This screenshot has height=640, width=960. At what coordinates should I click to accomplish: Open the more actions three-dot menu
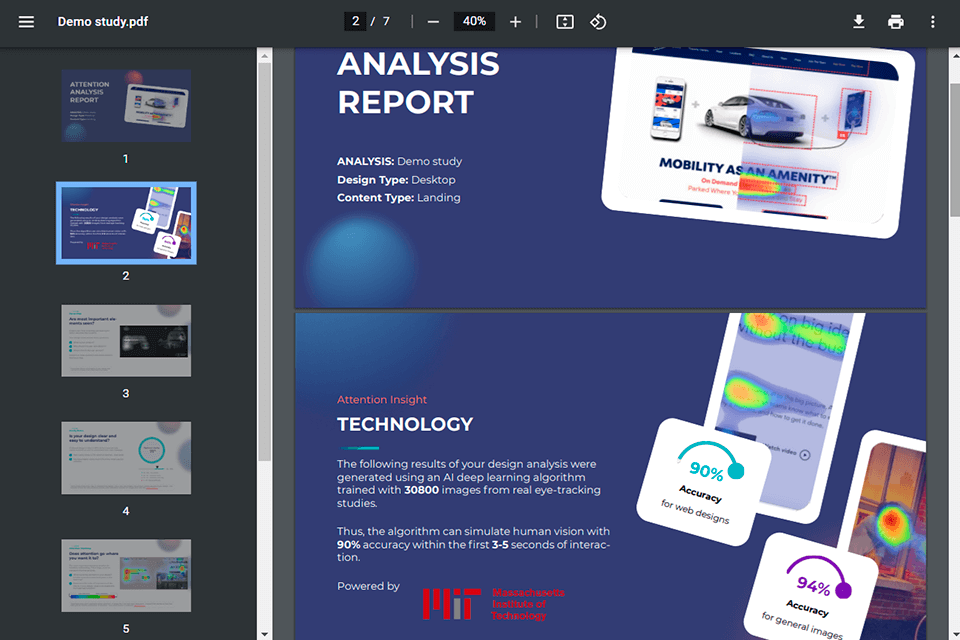[x=932, y=22]
